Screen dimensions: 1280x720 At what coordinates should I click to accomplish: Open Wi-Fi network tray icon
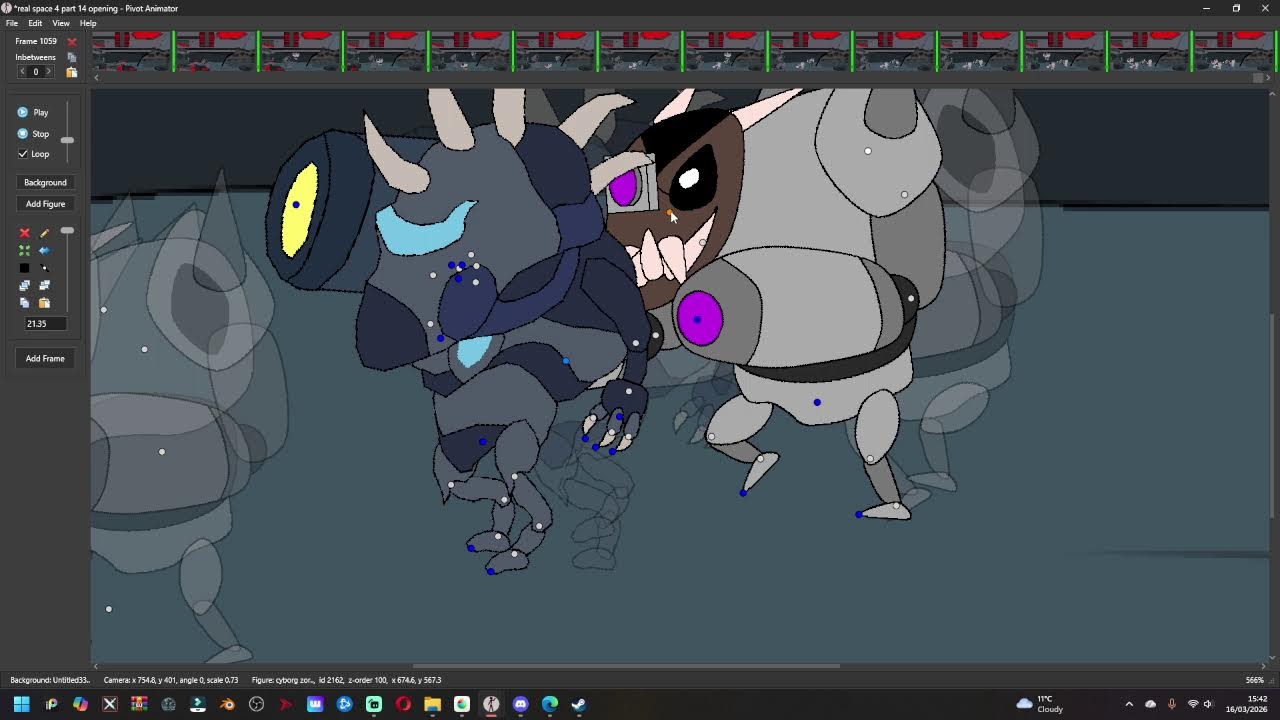(x=1193, y=704)
